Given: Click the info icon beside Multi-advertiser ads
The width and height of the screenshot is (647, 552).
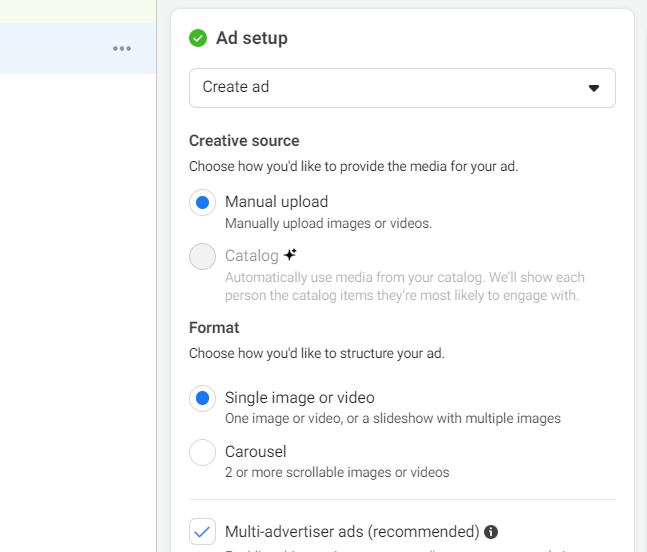Looking at the screenshot, I should tap(491, 532).
